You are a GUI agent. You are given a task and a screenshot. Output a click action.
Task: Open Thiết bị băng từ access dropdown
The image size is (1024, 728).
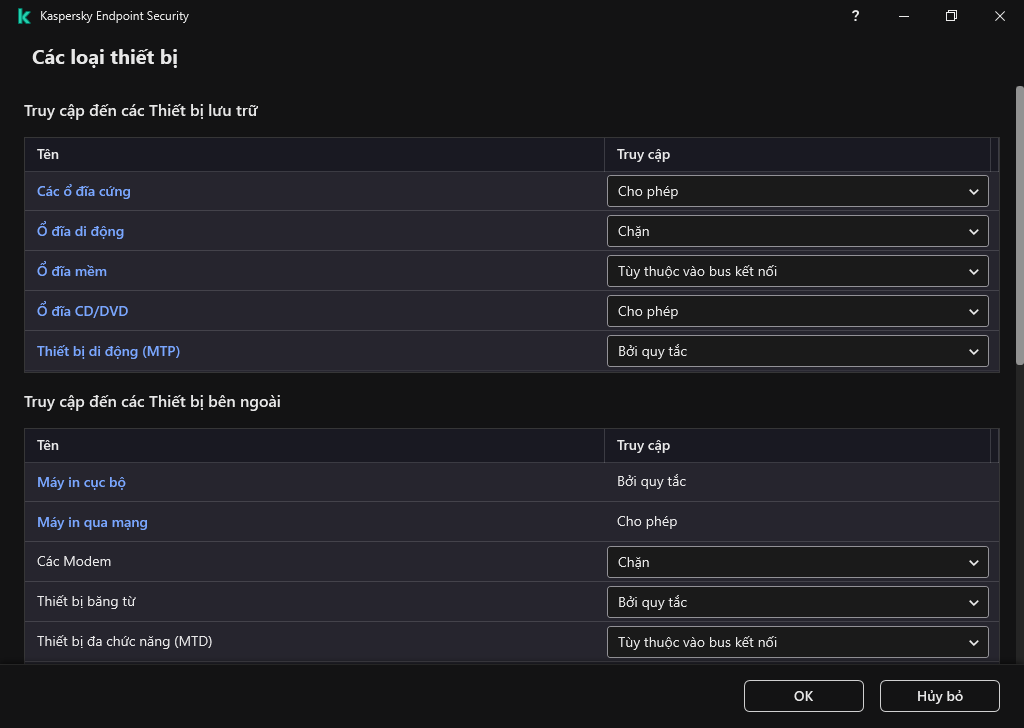797,602
